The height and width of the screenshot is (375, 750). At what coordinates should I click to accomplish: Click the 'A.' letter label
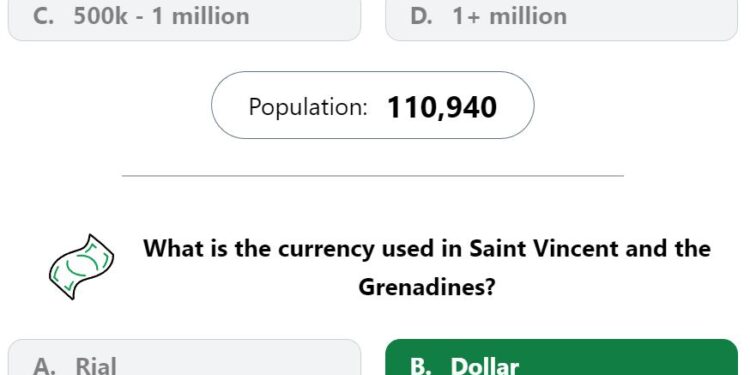(46, 367)
